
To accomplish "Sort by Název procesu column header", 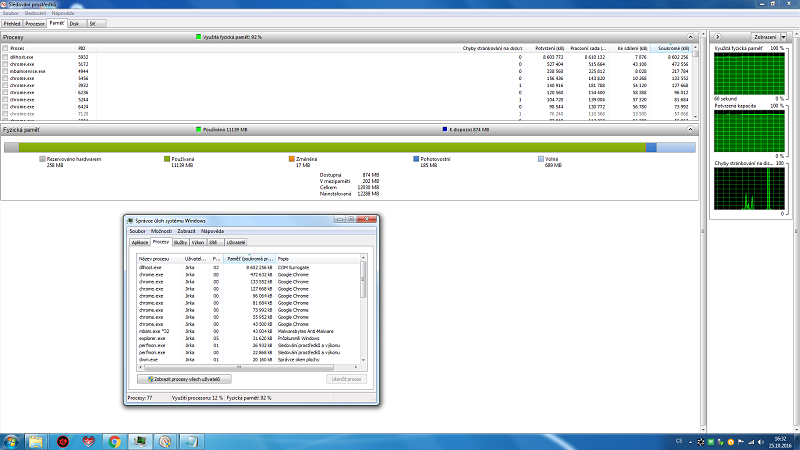I will point(160,259).
